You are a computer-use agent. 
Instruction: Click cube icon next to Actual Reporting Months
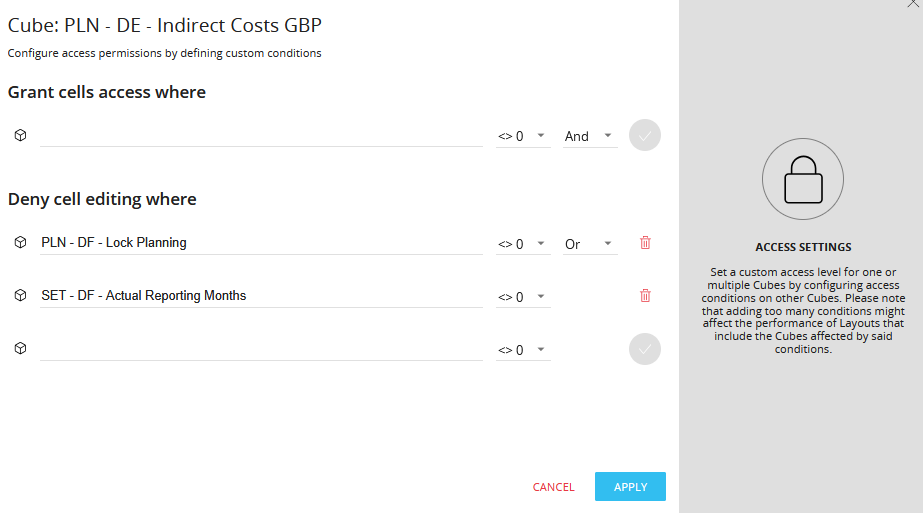click(x=20, y=295)
